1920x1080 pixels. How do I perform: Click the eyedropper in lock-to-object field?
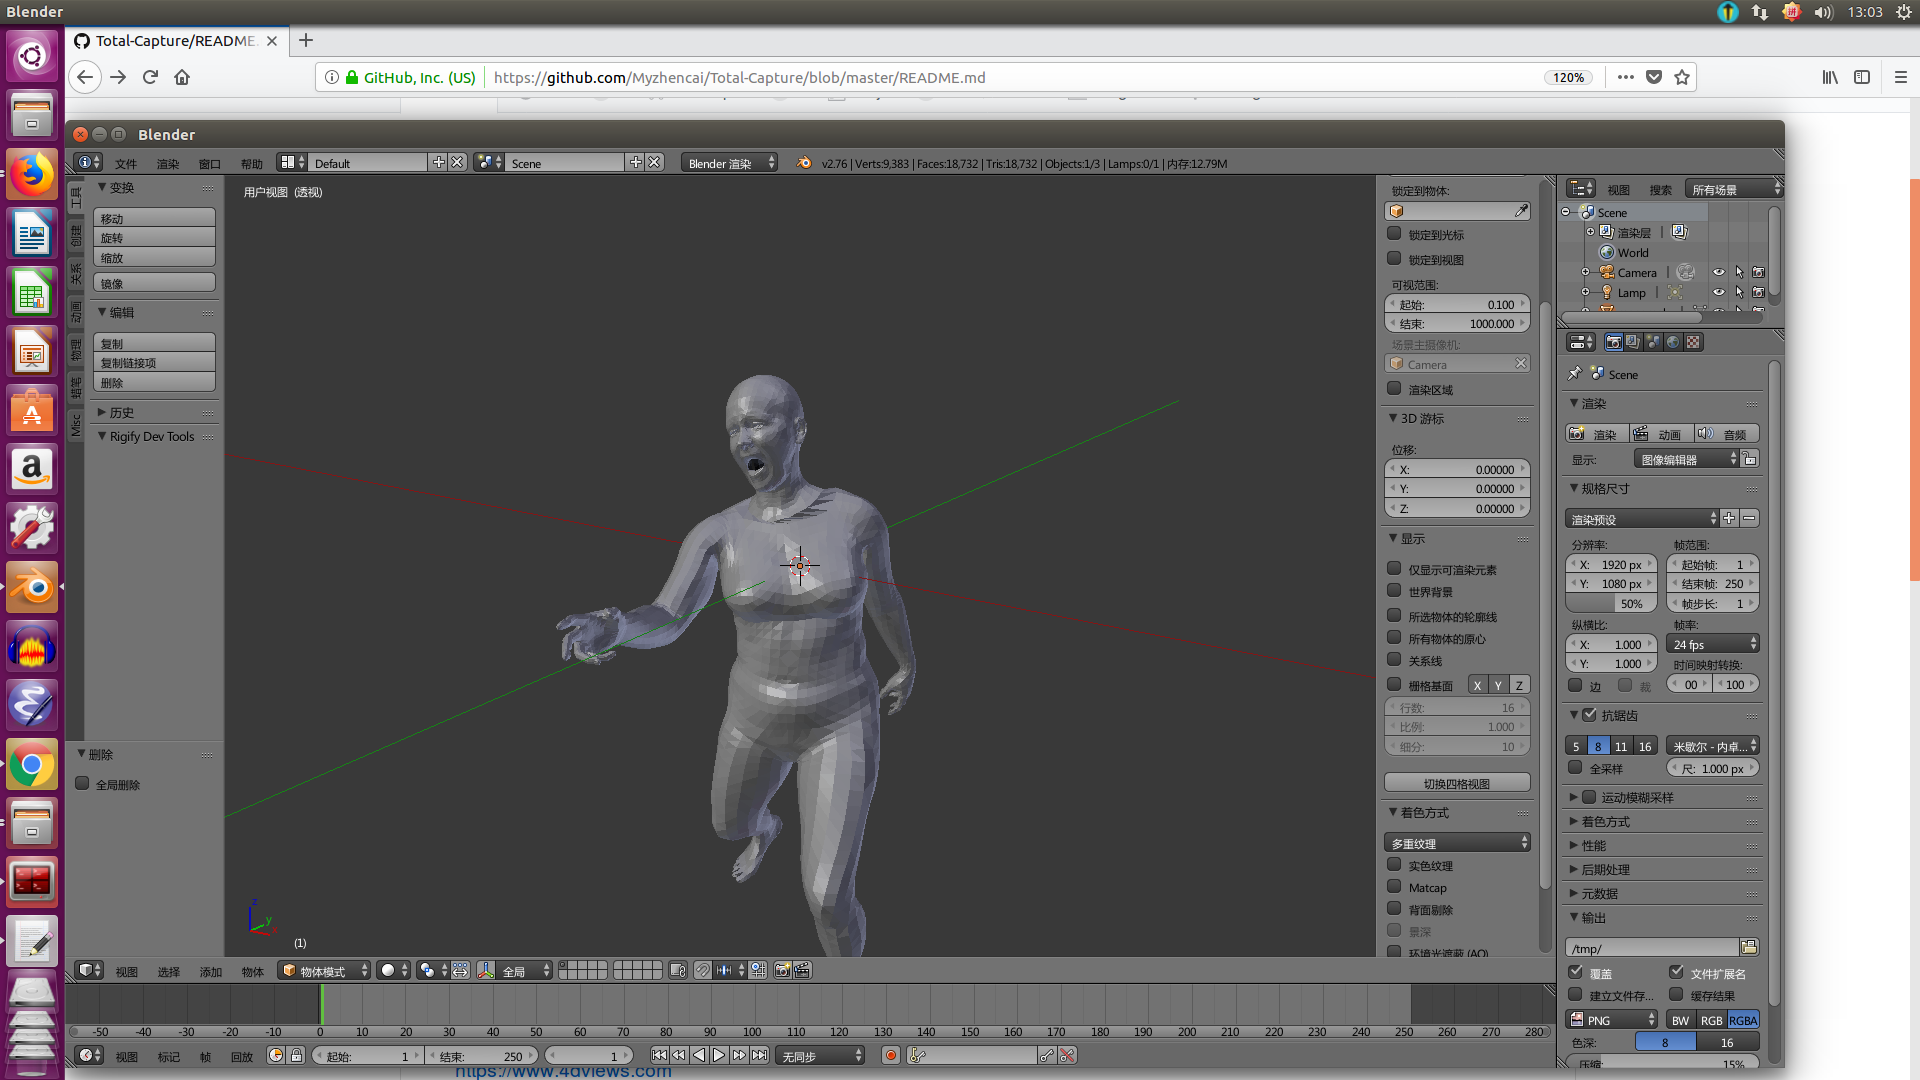pos(1521,211)
